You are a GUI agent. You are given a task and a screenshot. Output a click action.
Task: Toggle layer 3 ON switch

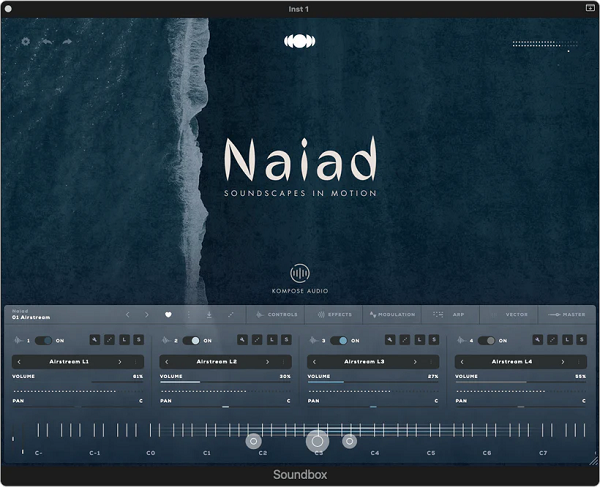pyautogui.click(x=339, y=340)
